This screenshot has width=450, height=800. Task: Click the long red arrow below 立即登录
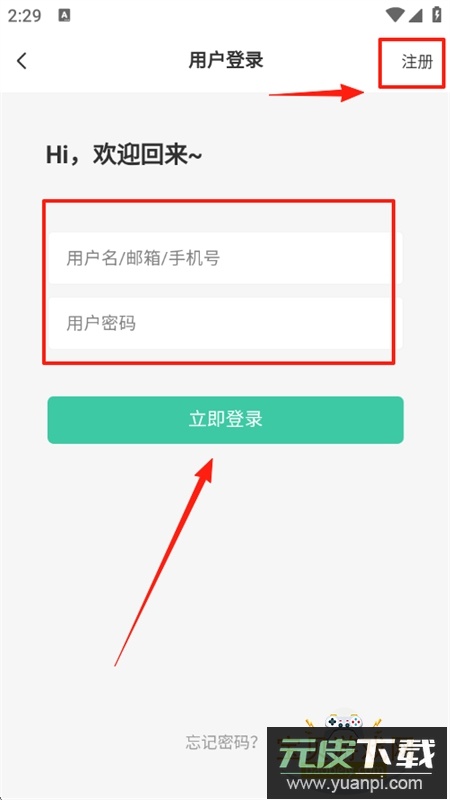163,561
